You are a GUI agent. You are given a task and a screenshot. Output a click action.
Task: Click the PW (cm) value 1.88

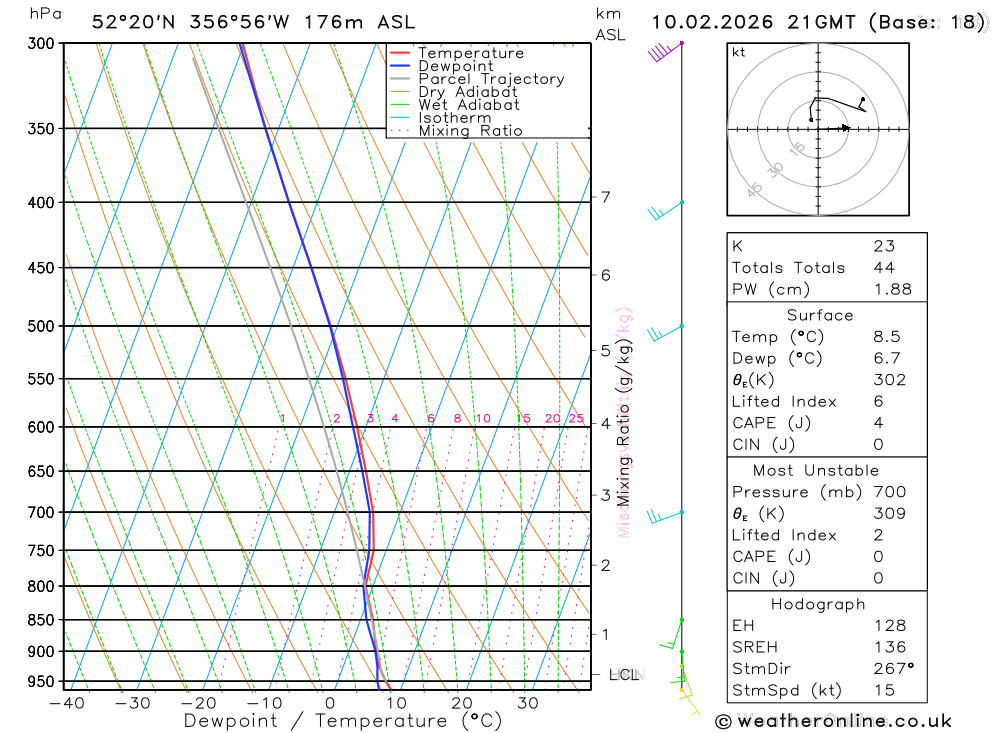(x=892, y=290)
